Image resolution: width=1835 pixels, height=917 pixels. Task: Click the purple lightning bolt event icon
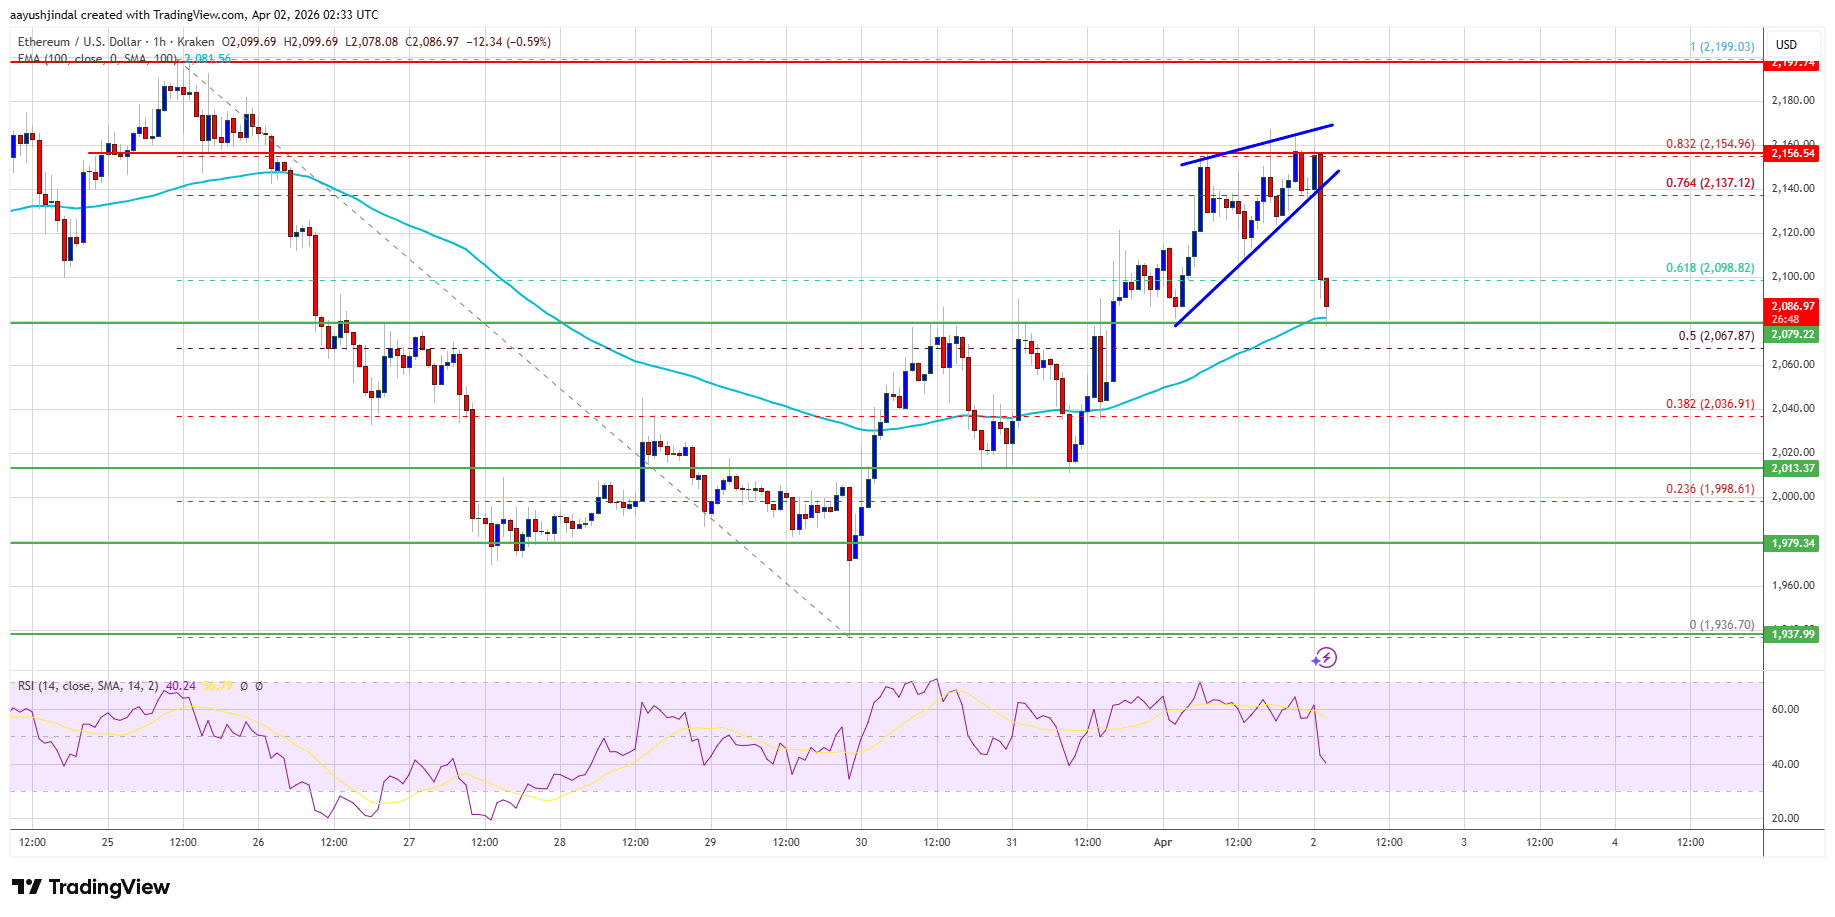point(1325,658)
